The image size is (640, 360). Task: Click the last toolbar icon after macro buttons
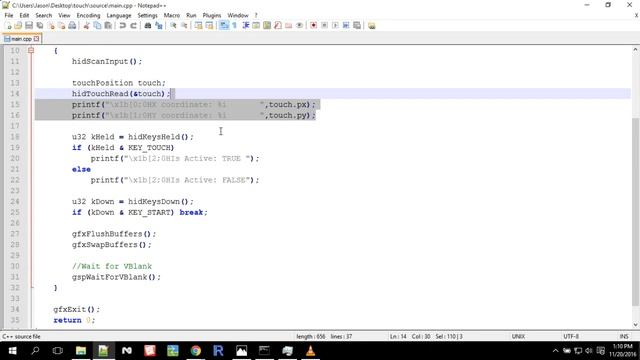(371, 25)
